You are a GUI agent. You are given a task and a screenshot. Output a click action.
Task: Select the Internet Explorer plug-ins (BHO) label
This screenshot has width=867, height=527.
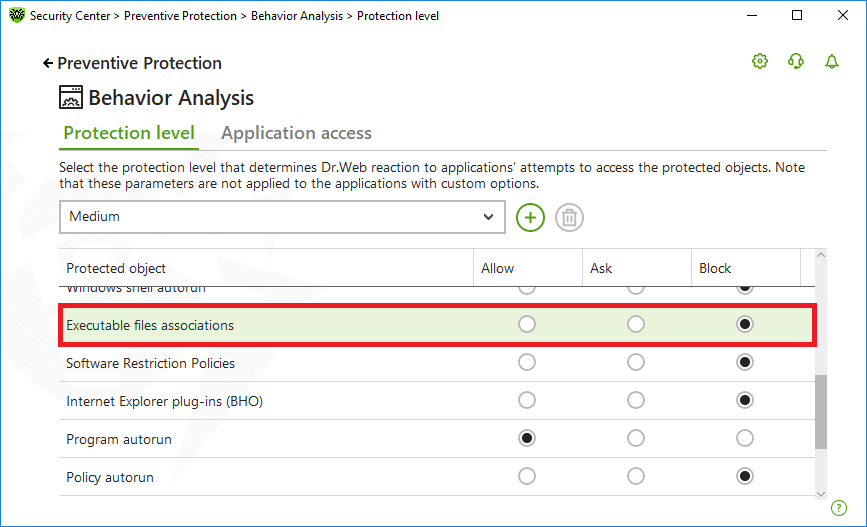tap(164, 401)
